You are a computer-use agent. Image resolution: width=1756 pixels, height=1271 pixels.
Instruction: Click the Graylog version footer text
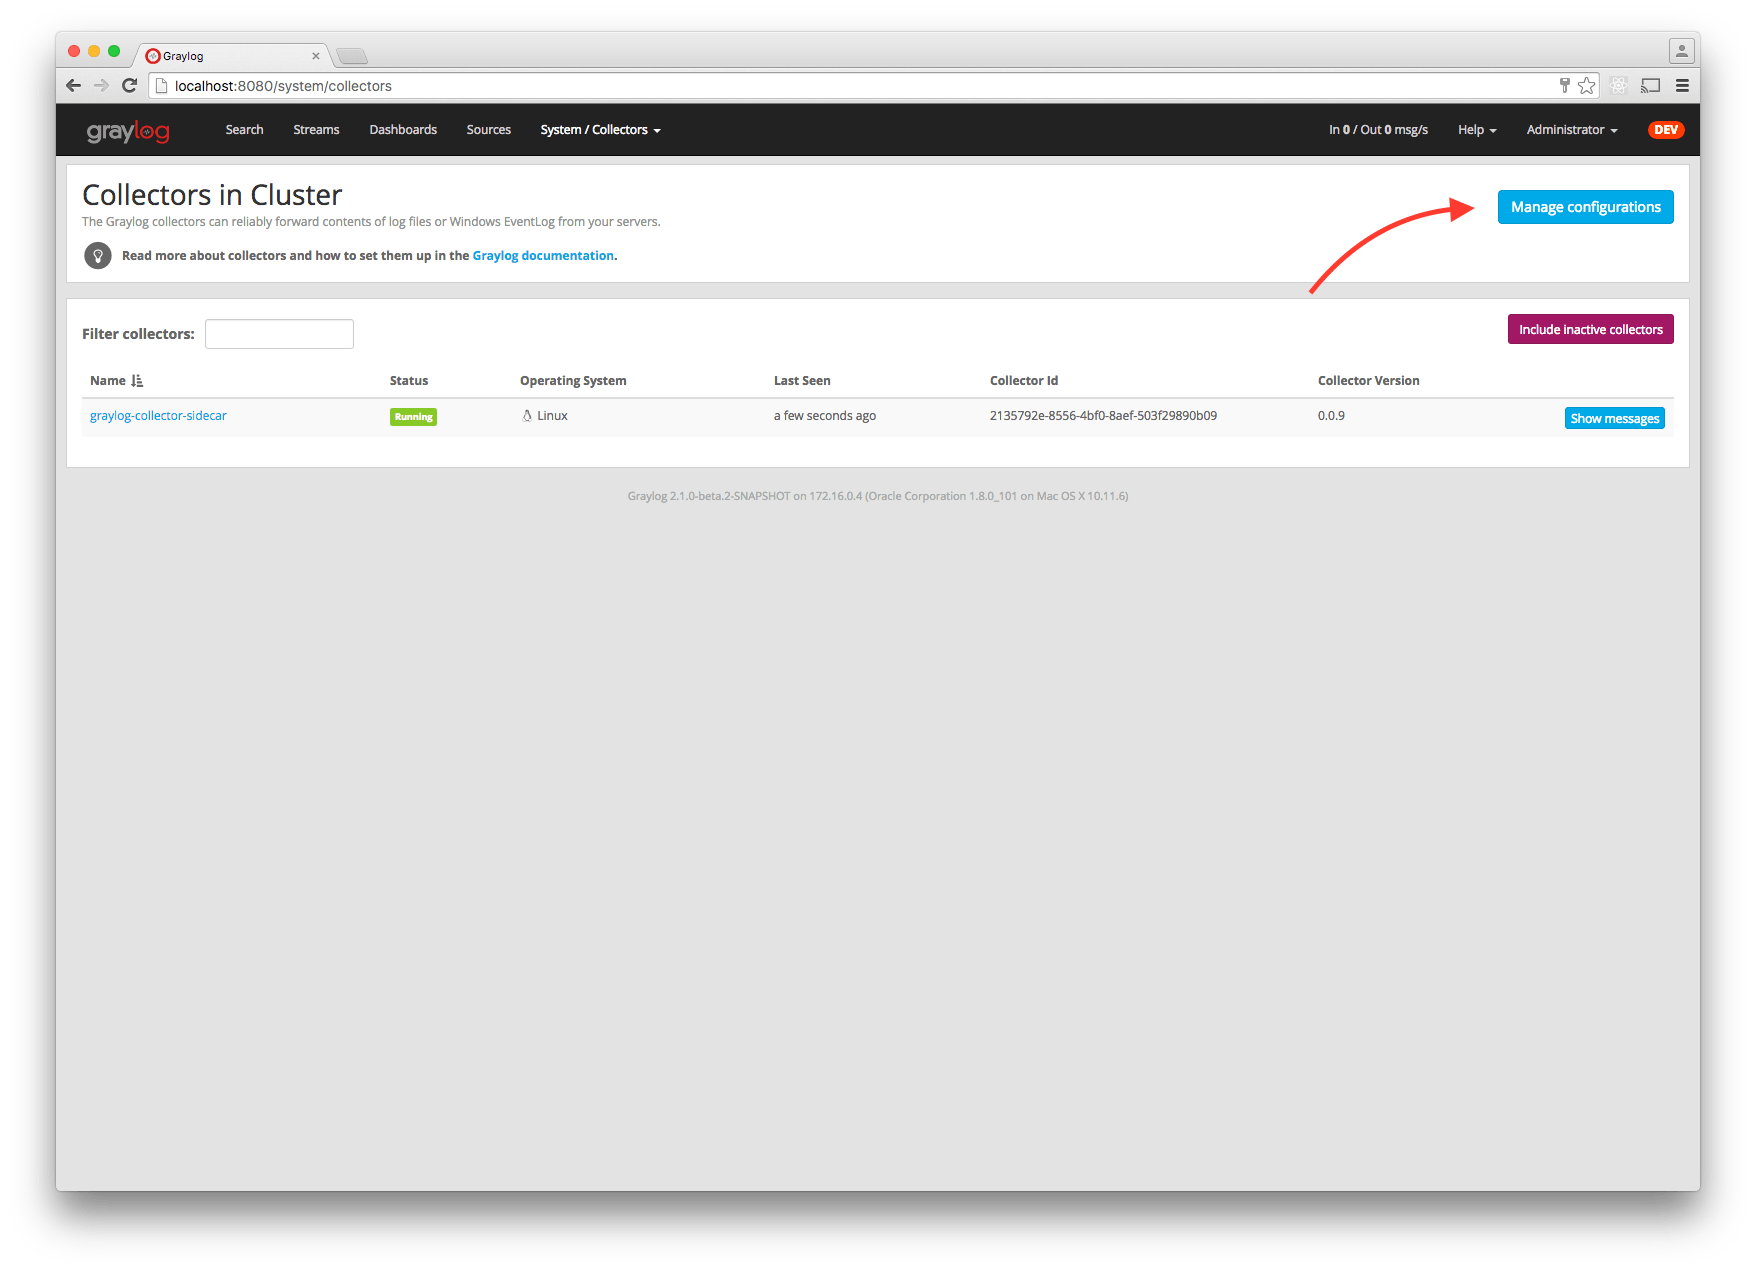(878, 496)
